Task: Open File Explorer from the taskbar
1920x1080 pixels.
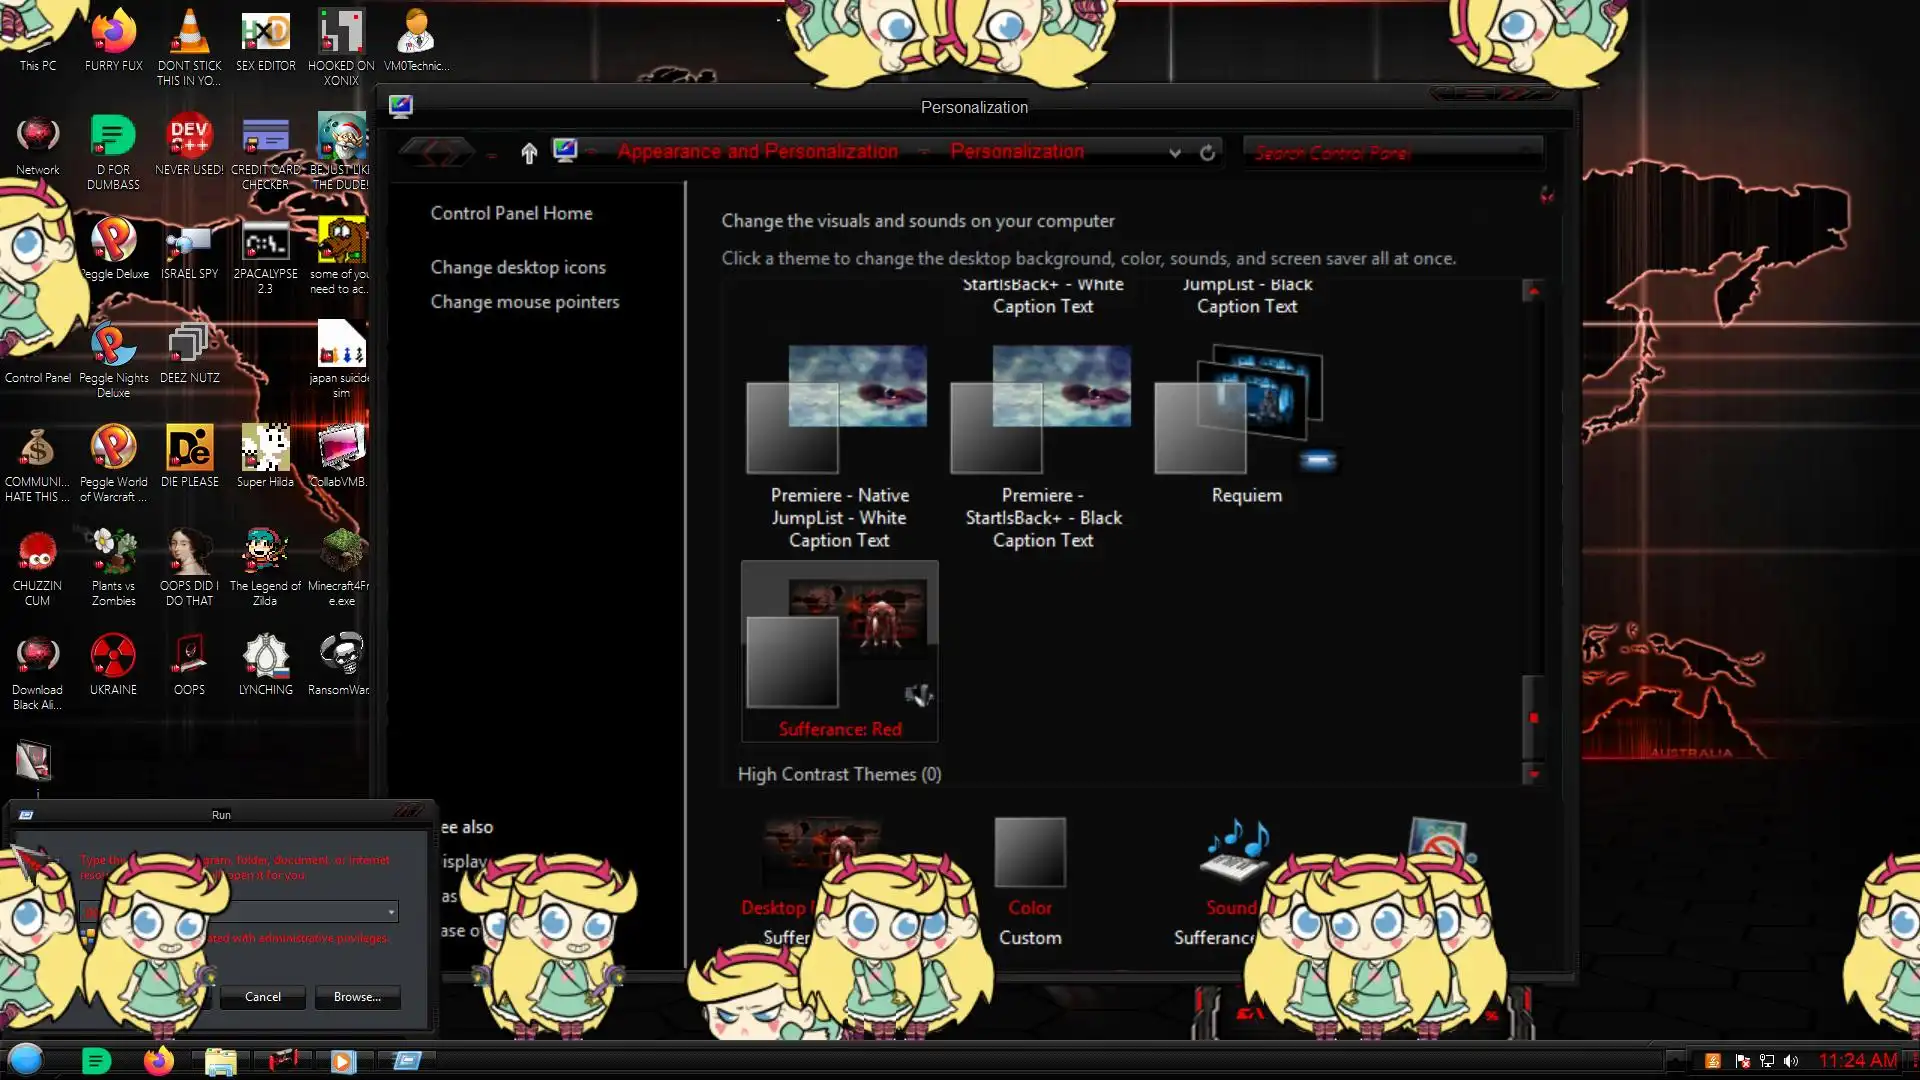Action: (x=220, y=1061)
